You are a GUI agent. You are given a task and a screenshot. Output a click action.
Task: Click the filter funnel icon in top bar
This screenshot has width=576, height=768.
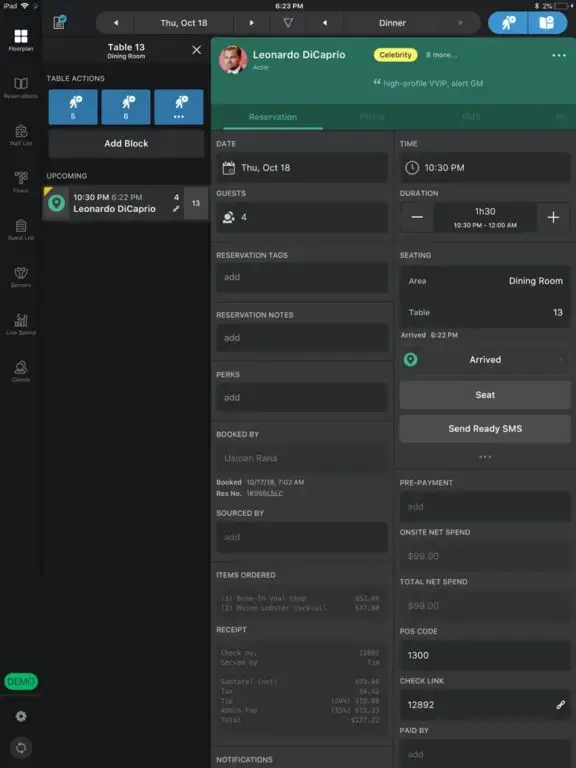[288, 23]
